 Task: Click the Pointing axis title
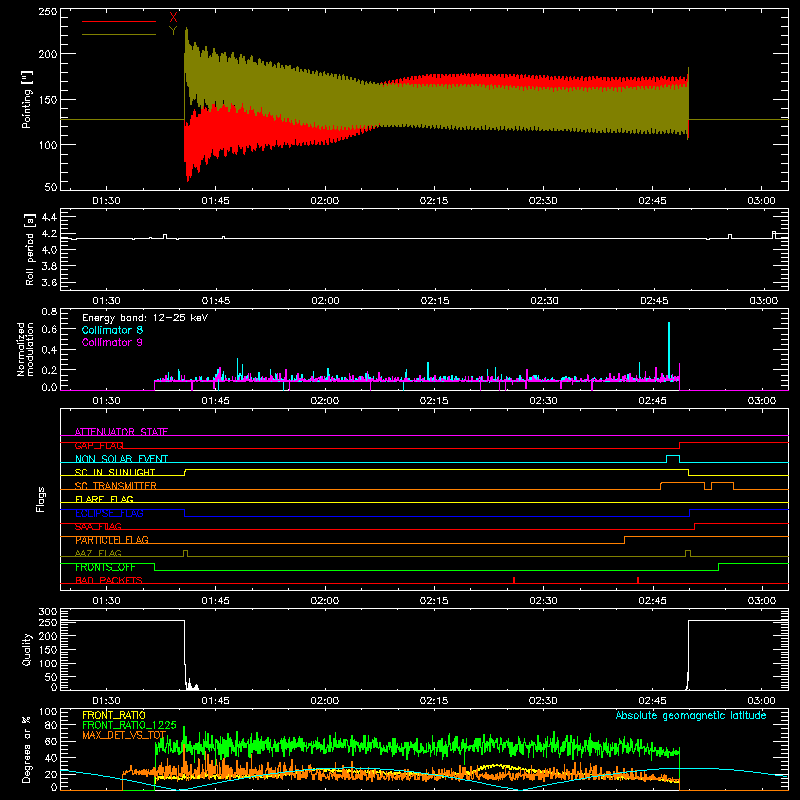(x=27, y=99)
